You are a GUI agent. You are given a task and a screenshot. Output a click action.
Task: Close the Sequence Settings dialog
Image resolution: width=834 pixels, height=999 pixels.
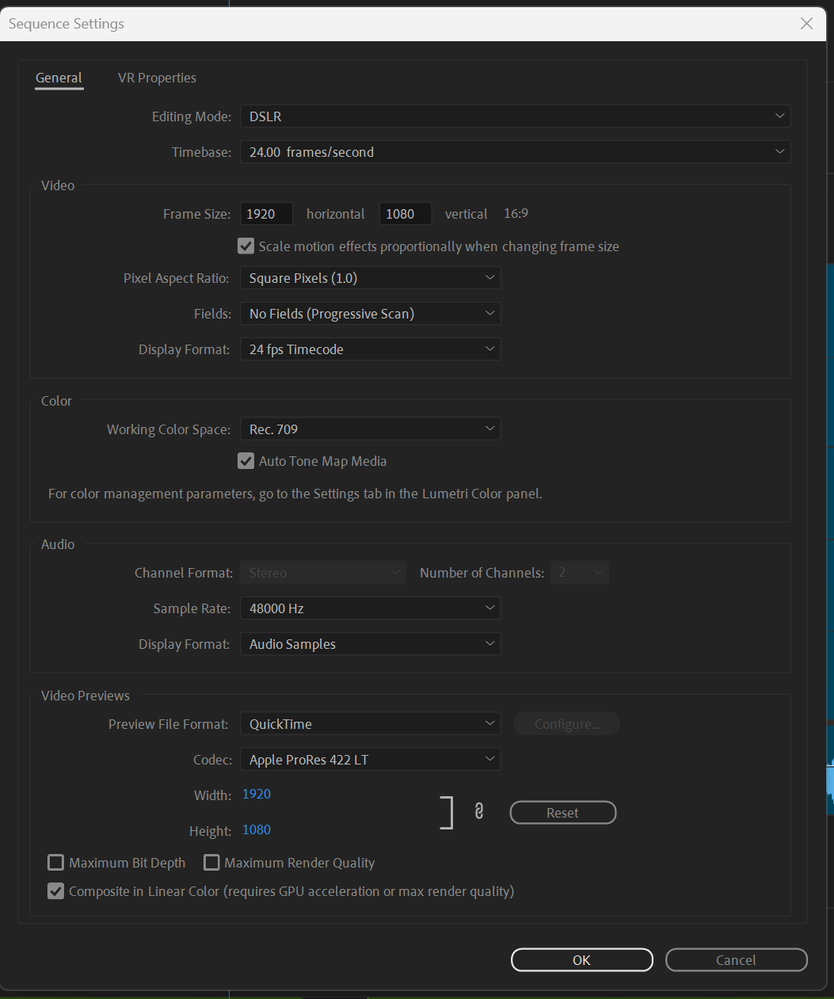click(807, 24)
